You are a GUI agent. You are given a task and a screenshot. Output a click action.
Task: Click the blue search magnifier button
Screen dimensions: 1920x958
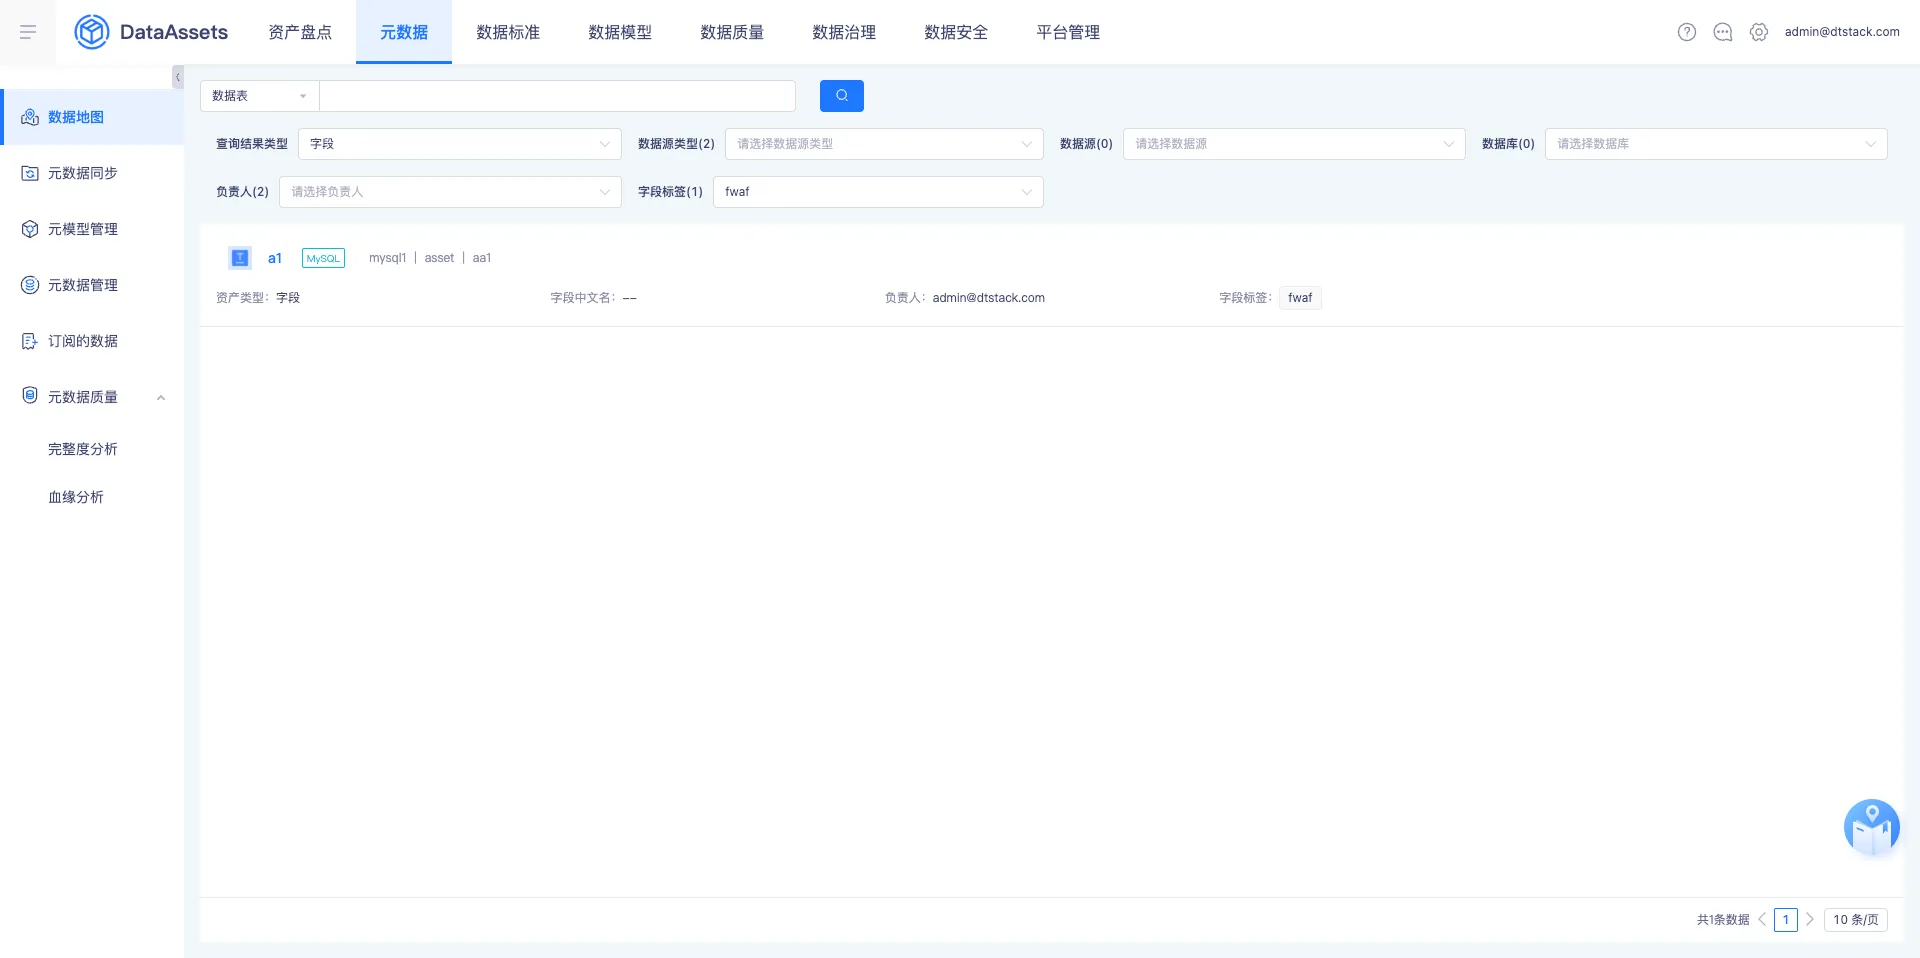(842, 96)
